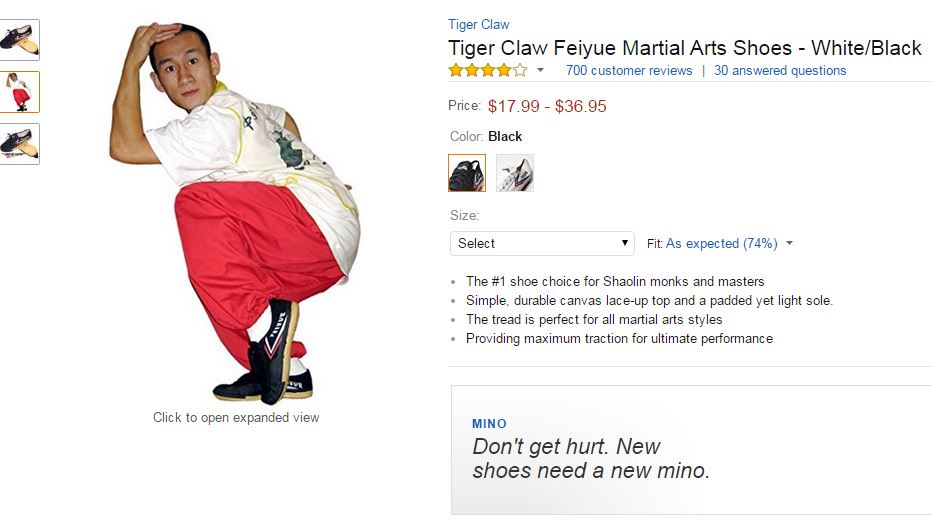Click the Tiger Claw Feiyue product title

pyautogui.click(x=684, y=48)
